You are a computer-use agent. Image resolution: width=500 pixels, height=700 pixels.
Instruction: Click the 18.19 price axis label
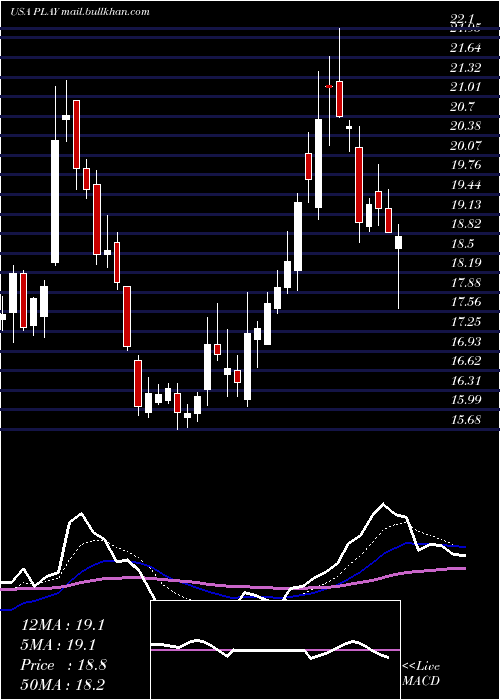tap(466, 262)
